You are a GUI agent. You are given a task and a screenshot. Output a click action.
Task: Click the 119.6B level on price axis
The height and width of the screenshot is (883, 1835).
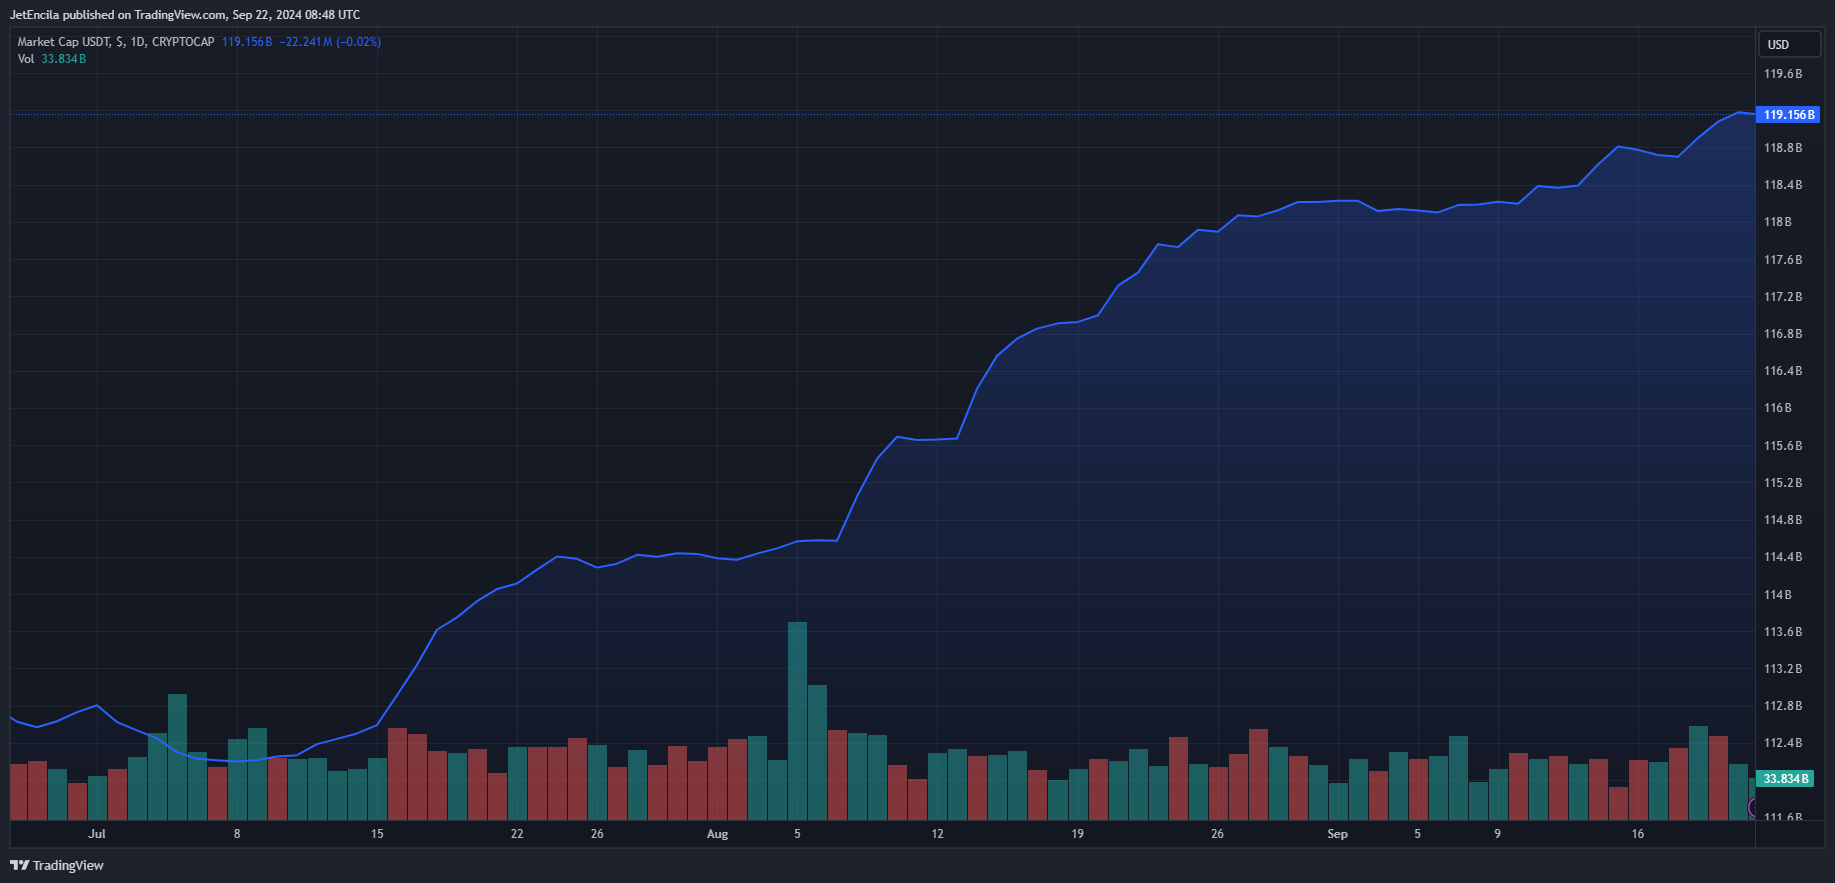point(1782,74)
